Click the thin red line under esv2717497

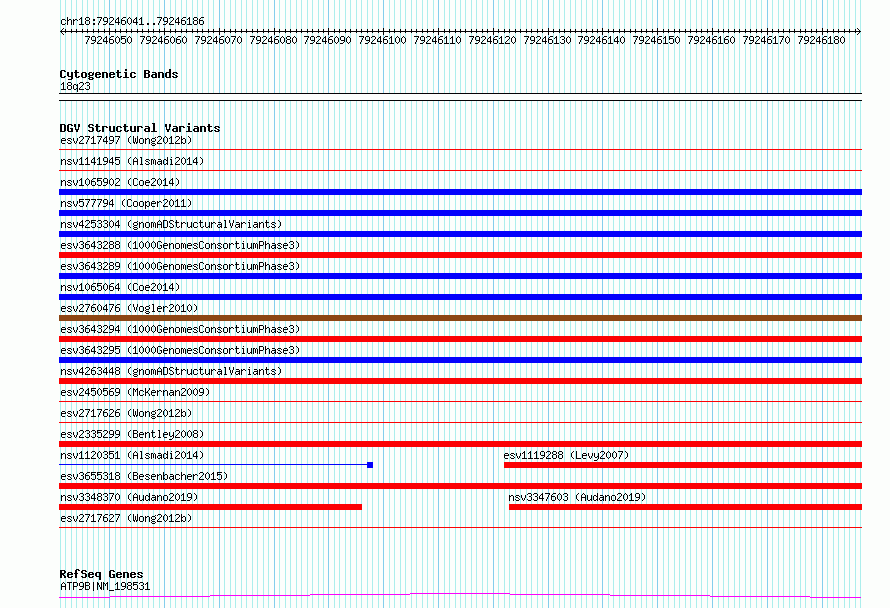pos(460,150)
